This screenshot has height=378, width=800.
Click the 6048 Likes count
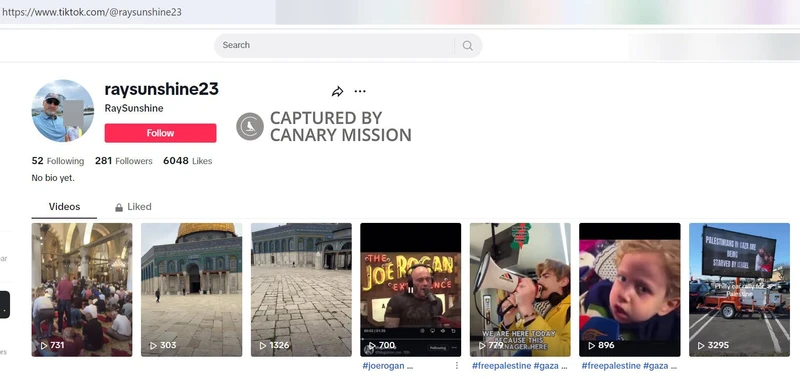[x=187, y=161]
